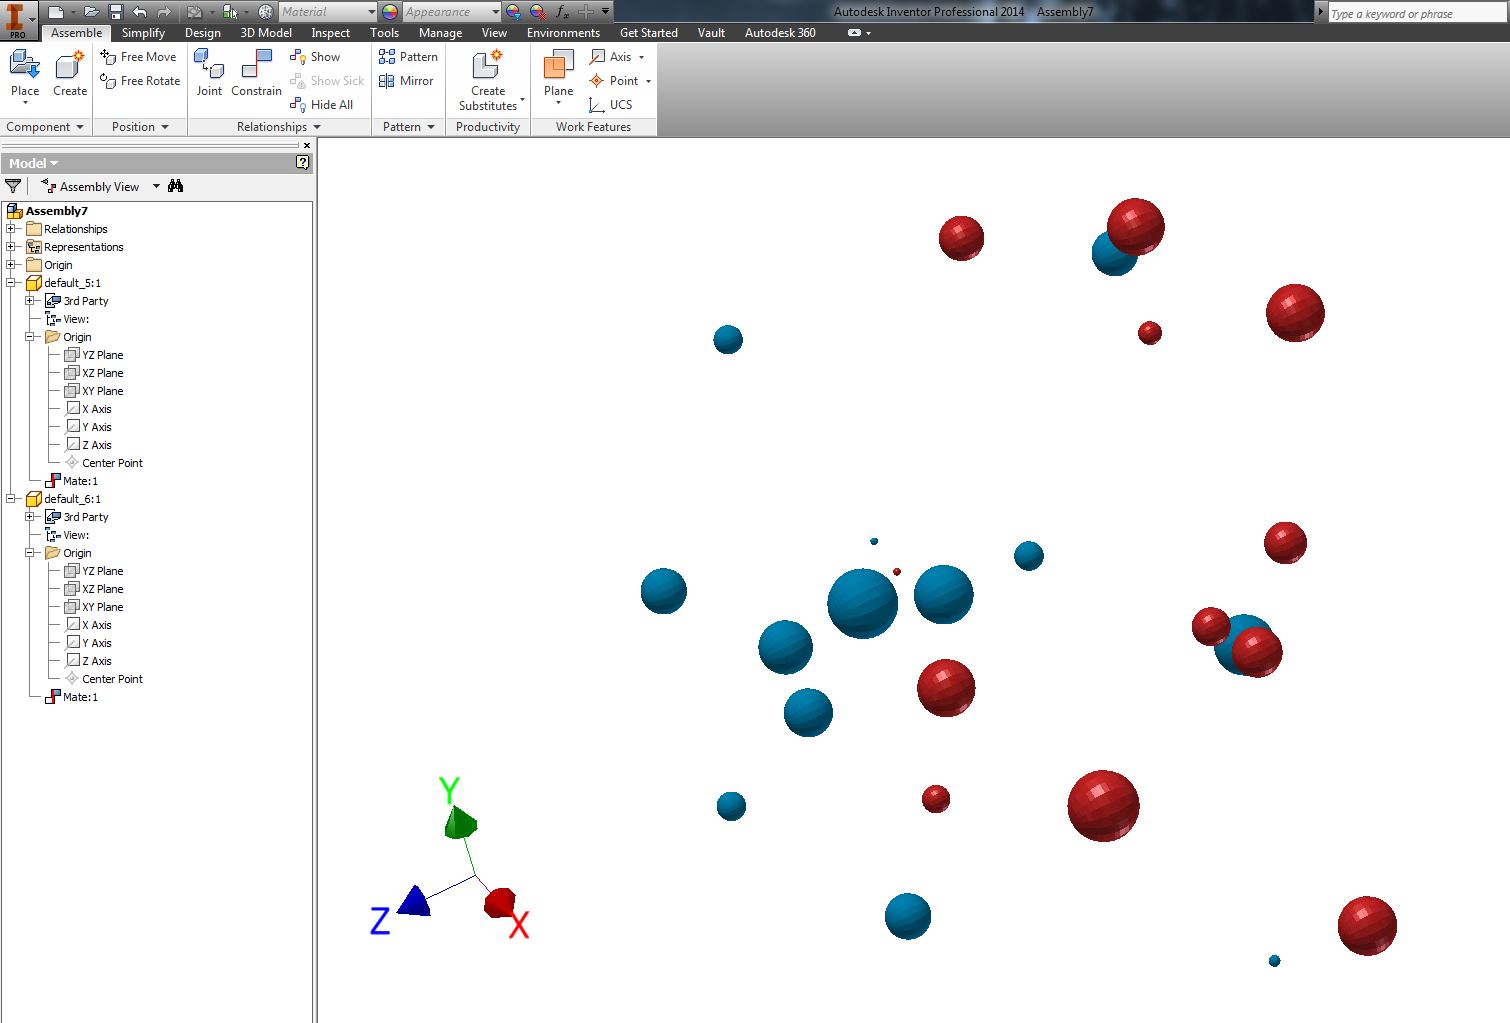Image resolution: width=1510 pixels, height=1023 pixels.
Task: Click the help search keyword field
Action: point(1417,13)
